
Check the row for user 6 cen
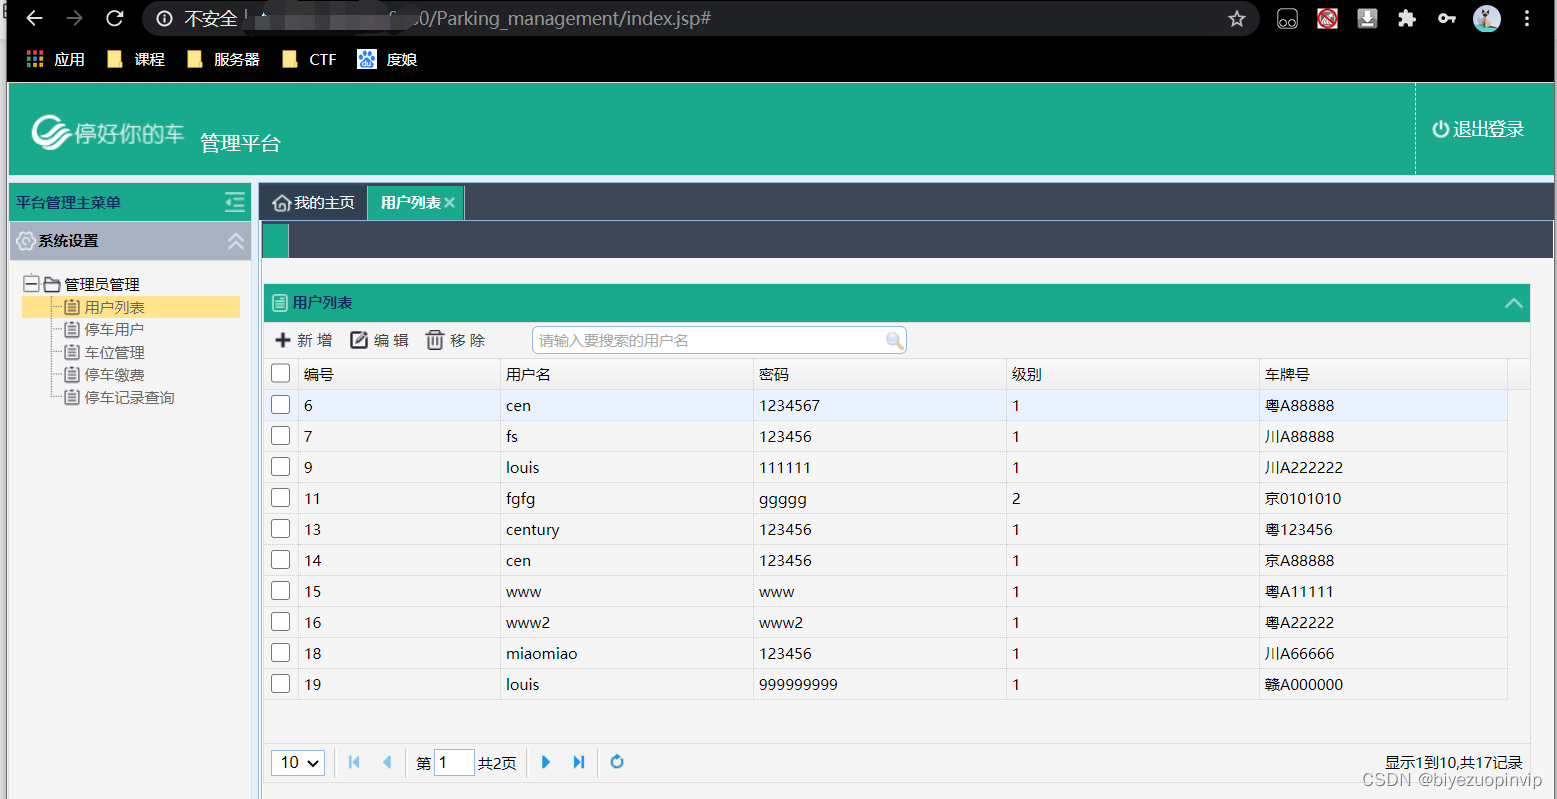pos(281,404)
